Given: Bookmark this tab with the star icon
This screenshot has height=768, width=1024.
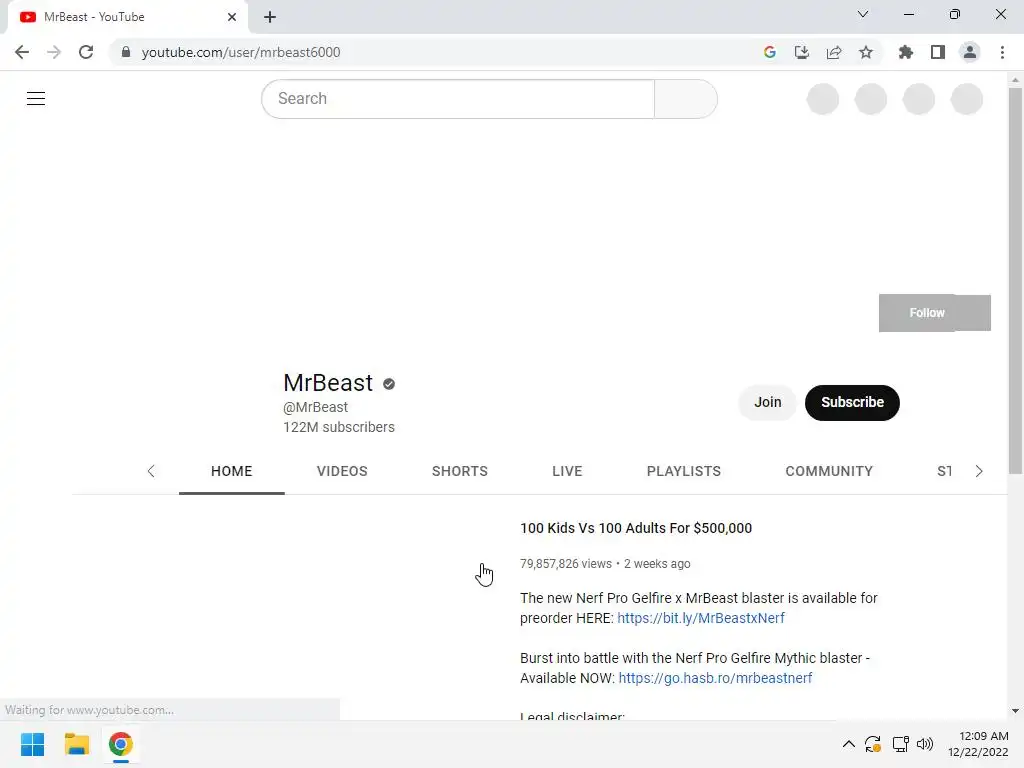Looking at the screenshot, I should 866,52.
